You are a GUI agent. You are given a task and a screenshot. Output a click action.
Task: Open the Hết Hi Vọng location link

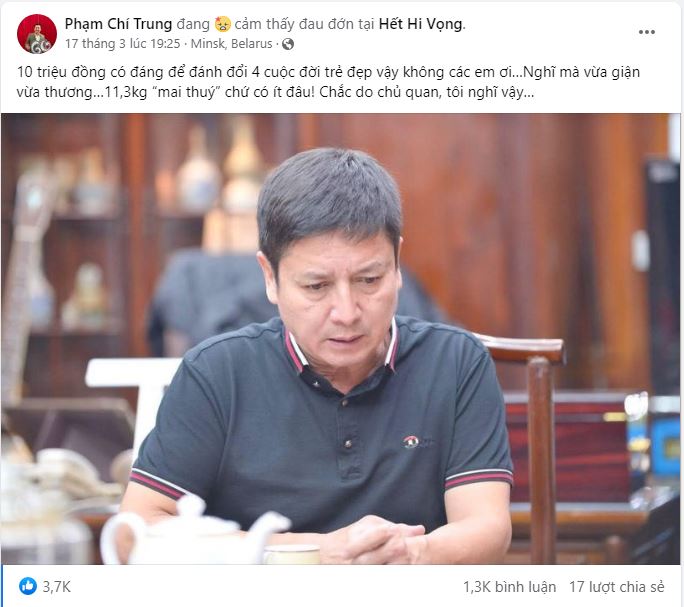421,24
